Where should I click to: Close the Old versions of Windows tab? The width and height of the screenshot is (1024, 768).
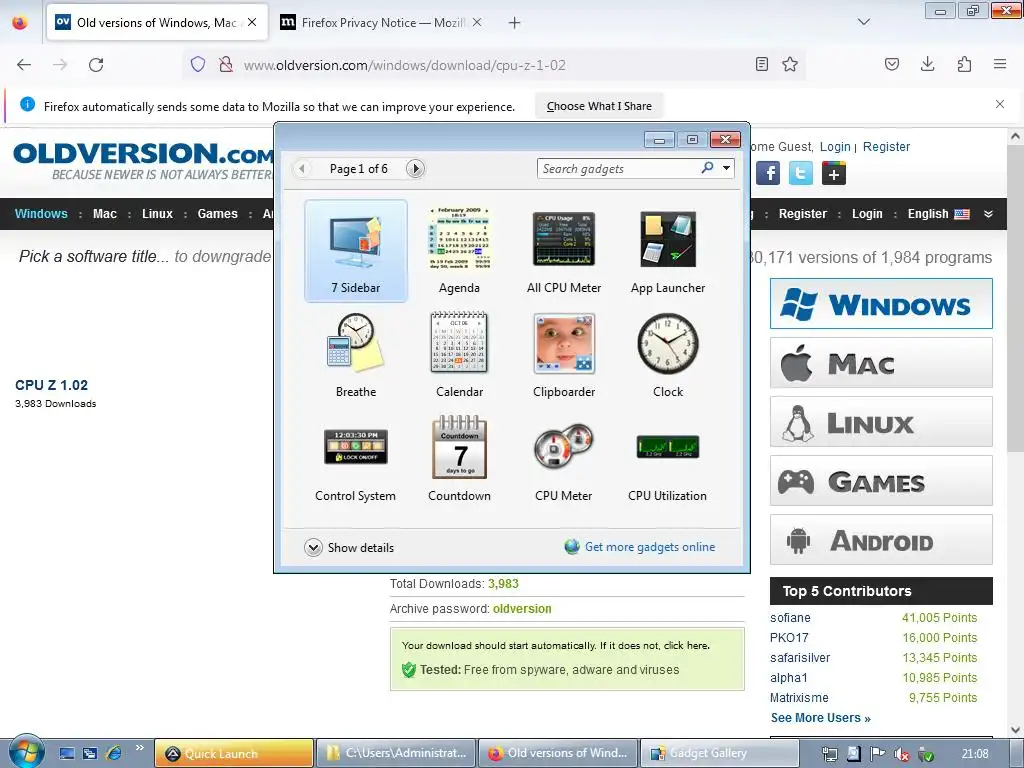(x=252, y=22)
